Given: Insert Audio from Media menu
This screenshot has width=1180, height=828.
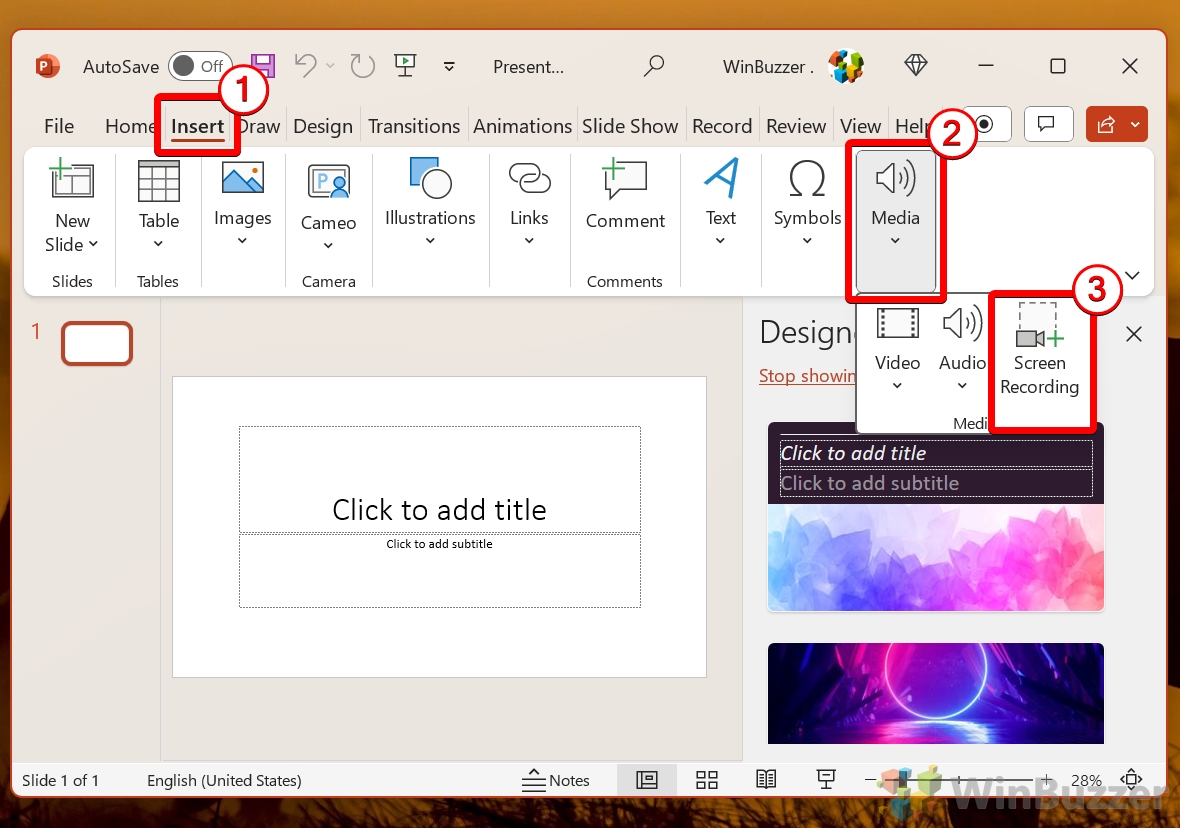Looking at the screenshot, I should tap(962, 349).
